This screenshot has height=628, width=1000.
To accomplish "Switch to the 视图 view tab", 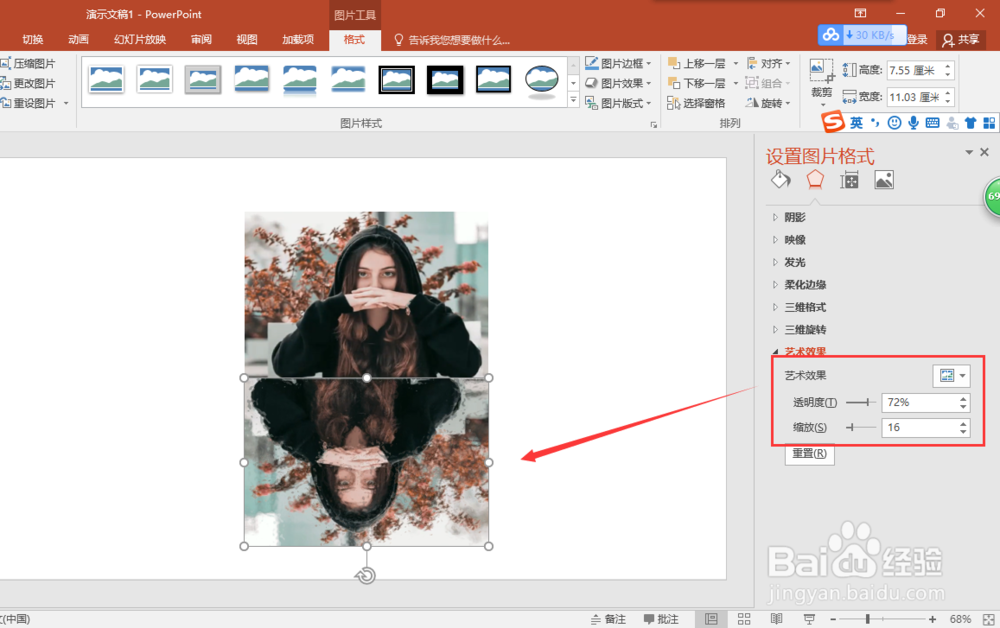I will pyautogui.click(x=247, y=40).
